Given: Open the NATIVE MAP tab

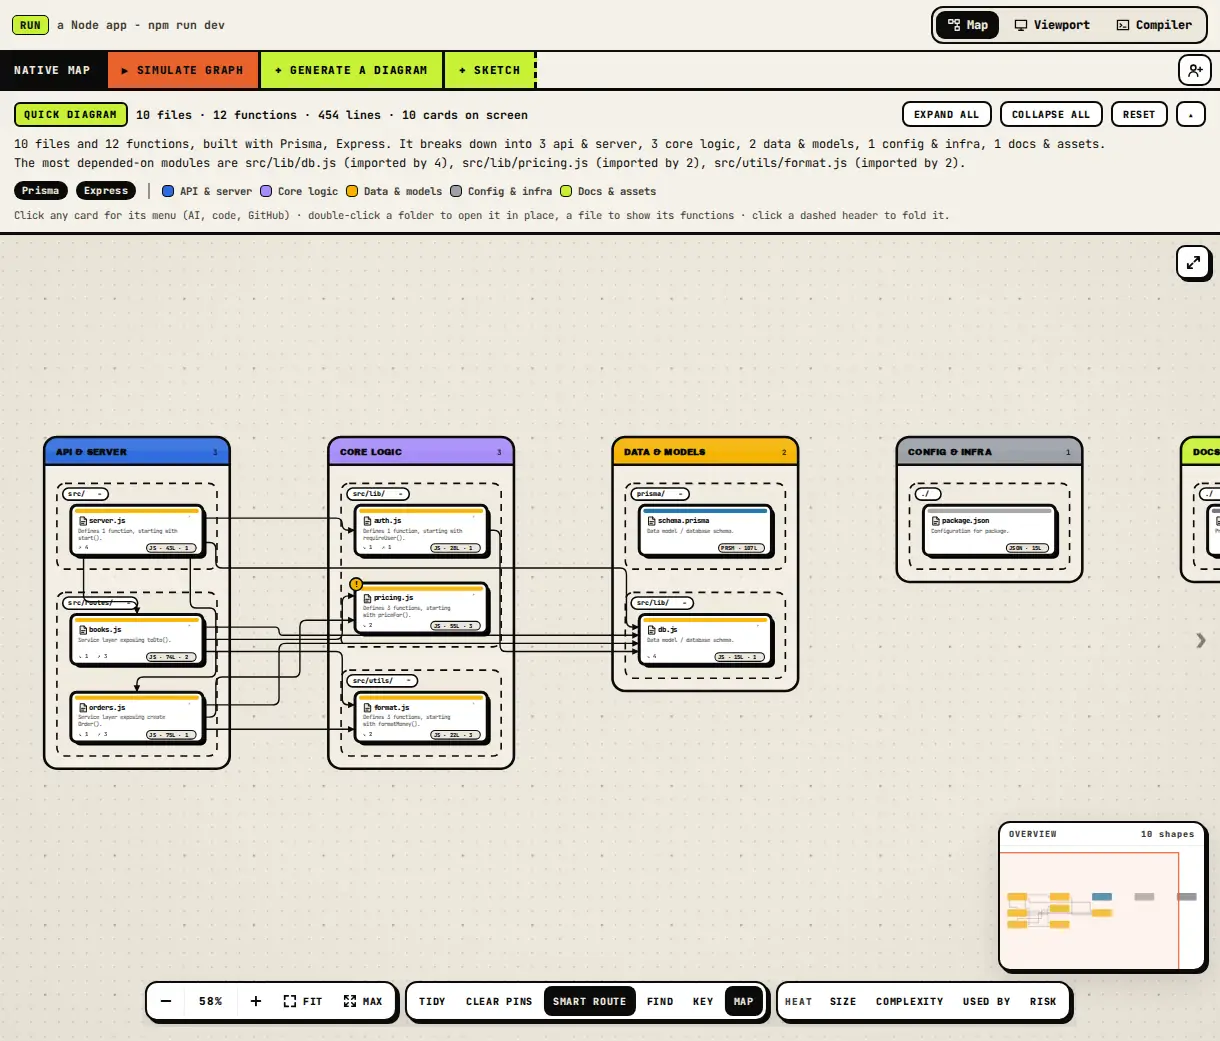Looking at the screenshot, I should pos(52,70).
